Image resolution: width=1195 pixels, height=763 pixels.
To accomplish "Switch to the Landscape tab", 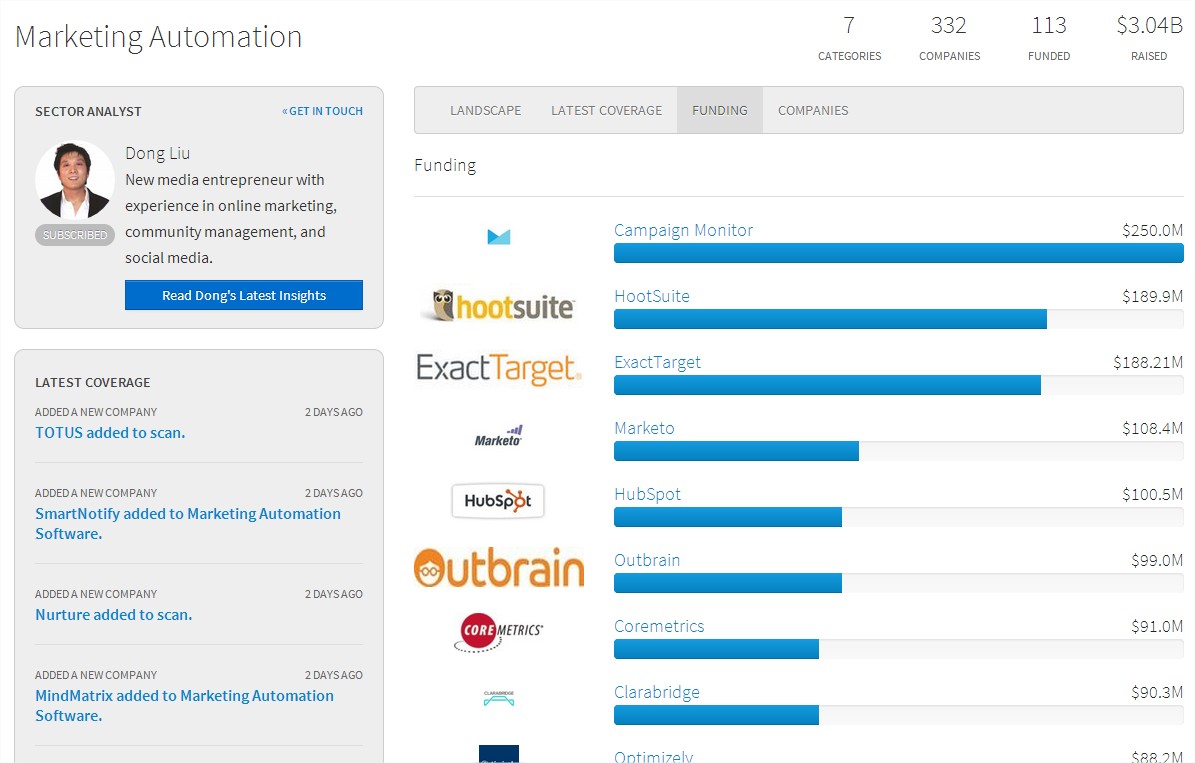I will coord(485,111).
